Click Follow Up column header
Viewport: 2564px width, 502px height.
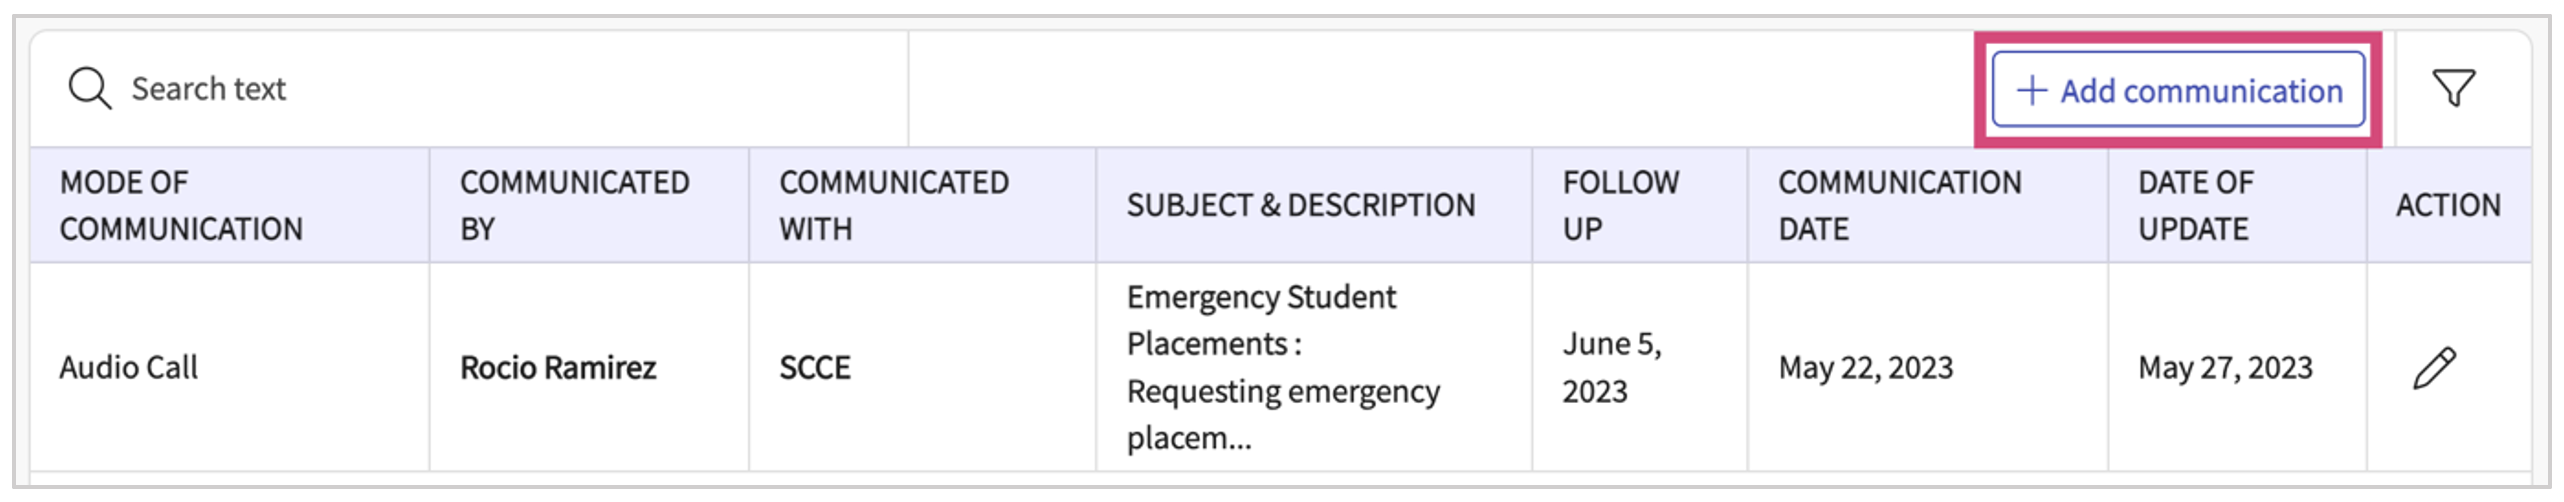[x=1620, y=205]
